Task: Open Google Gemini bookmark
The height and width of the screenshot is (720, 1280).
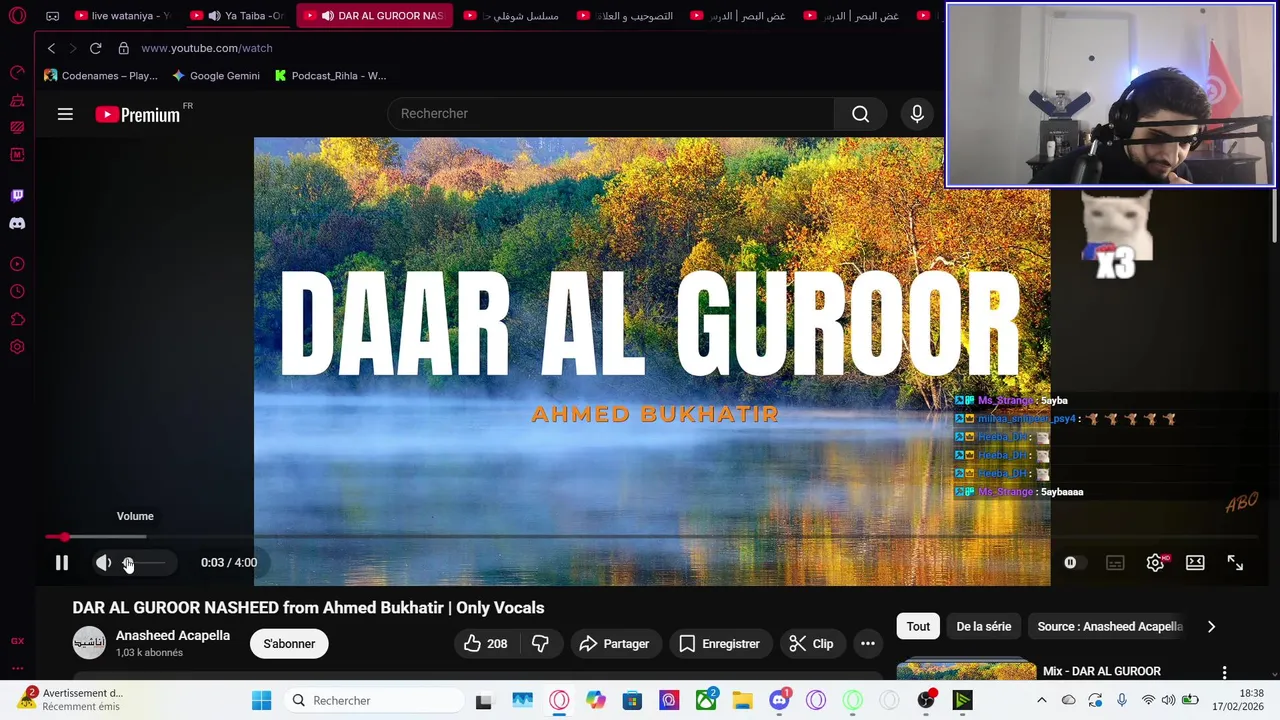Action: click(x=216, y=76)
